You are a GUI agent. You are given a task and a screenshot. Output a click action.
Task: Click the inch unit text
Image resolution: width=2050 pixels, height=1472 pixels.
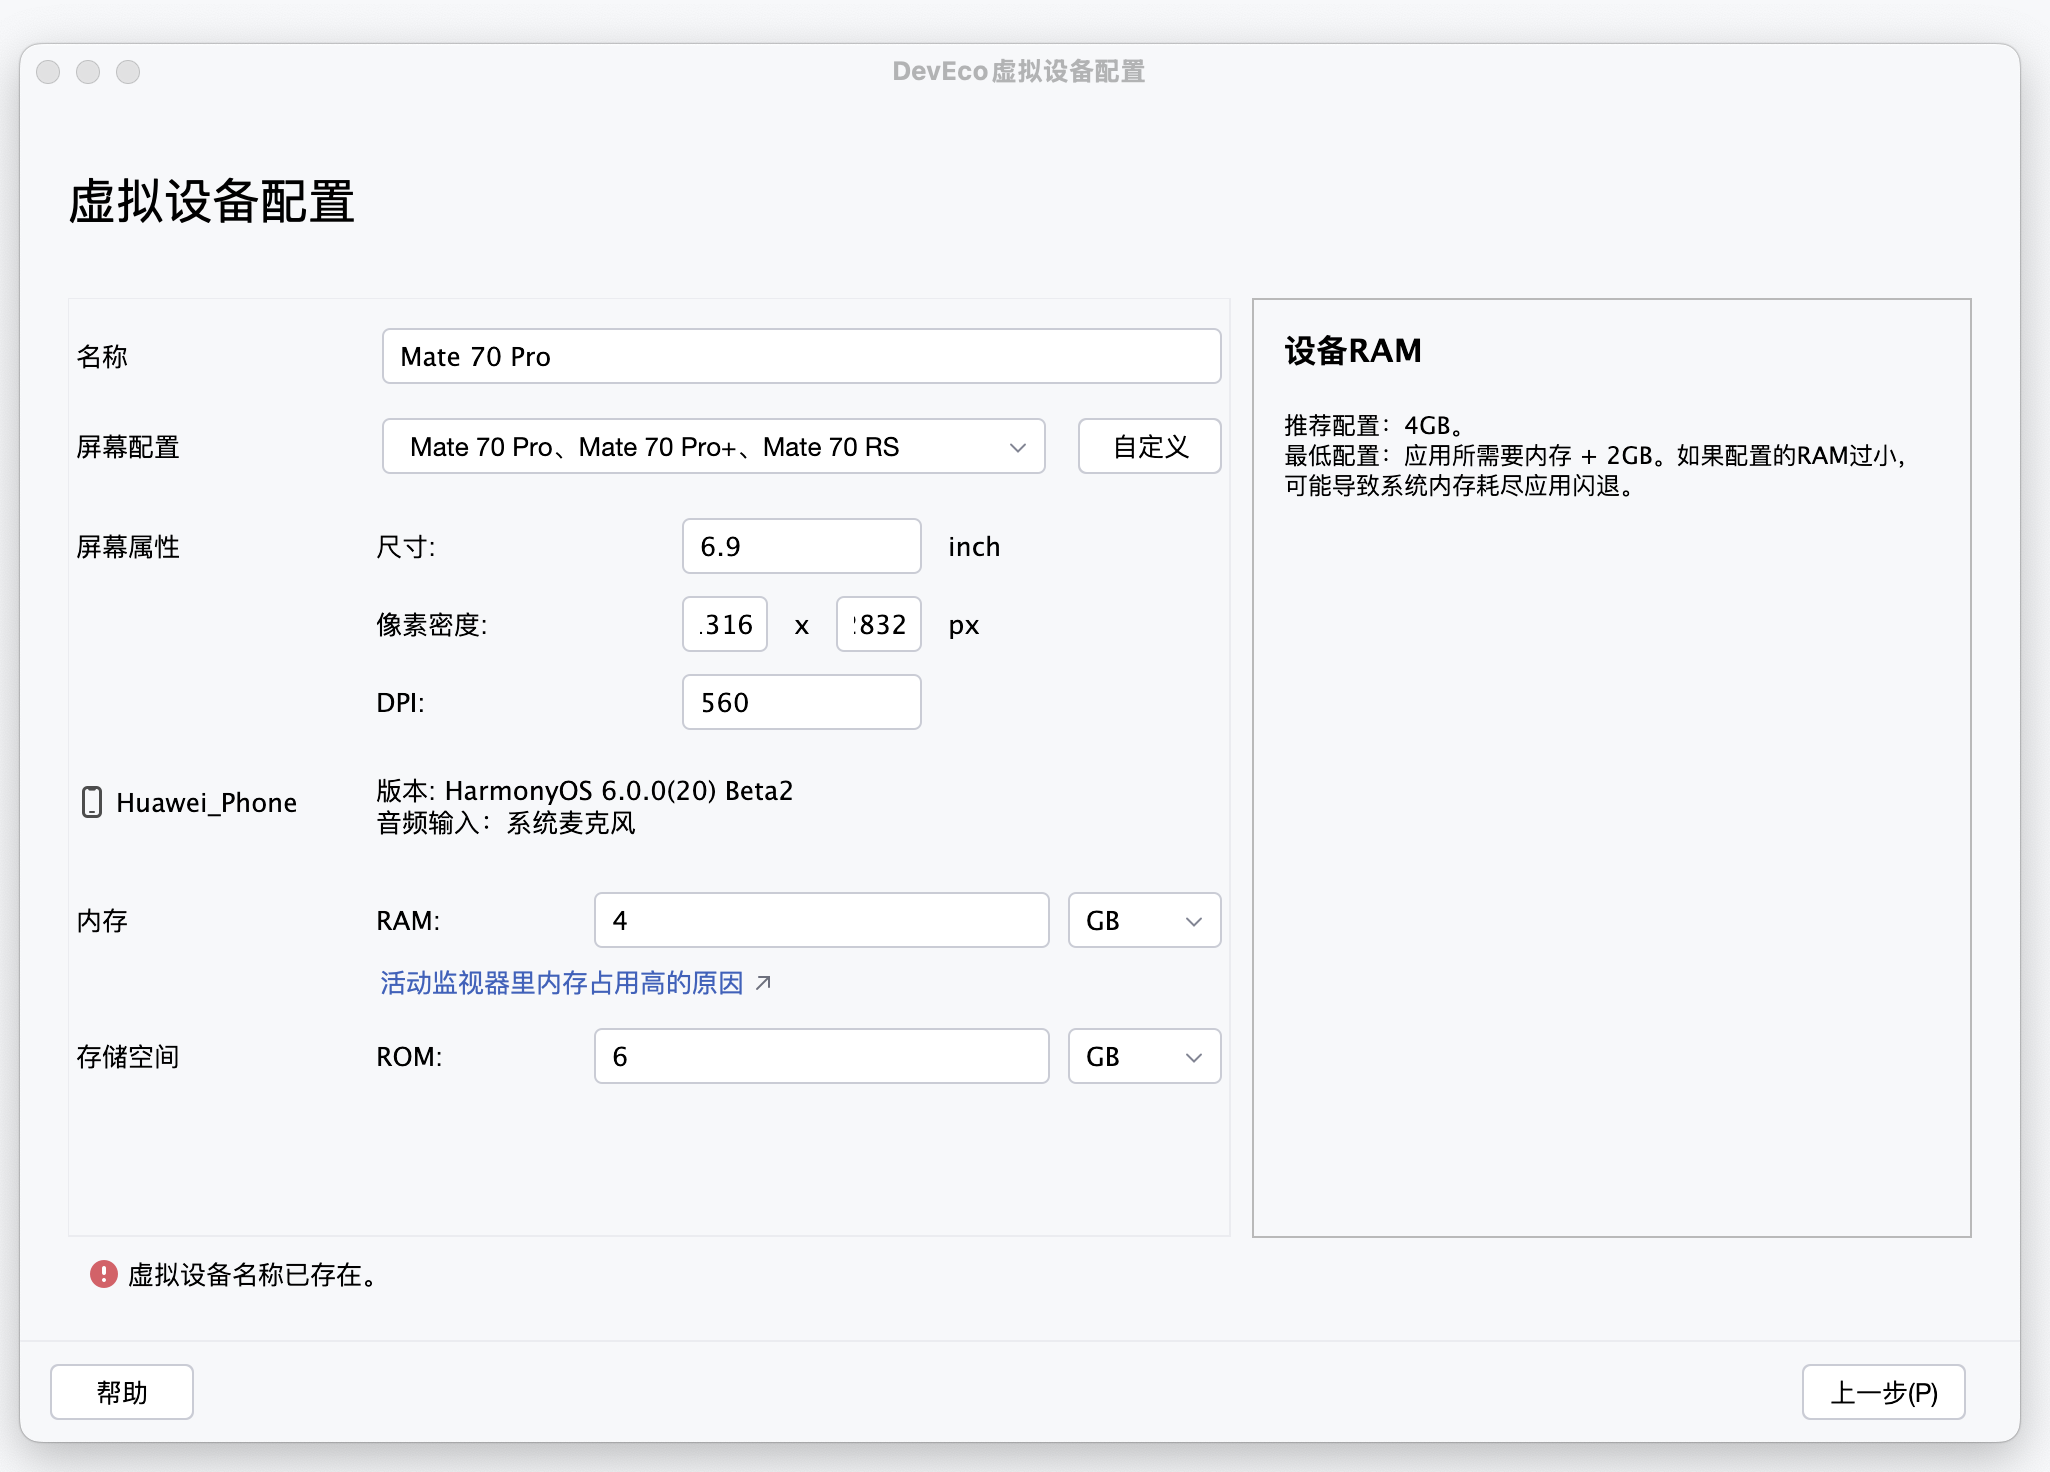[x=974, y=547]
